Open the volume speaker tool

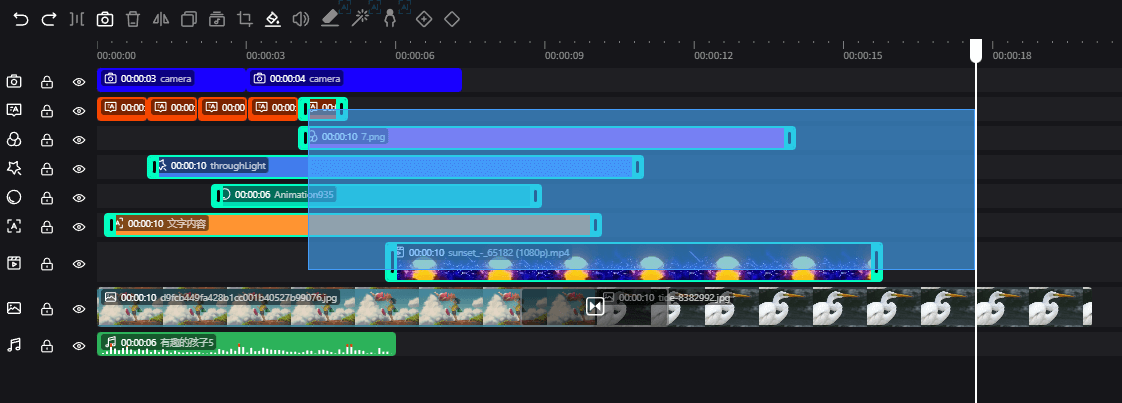point(300,19)
